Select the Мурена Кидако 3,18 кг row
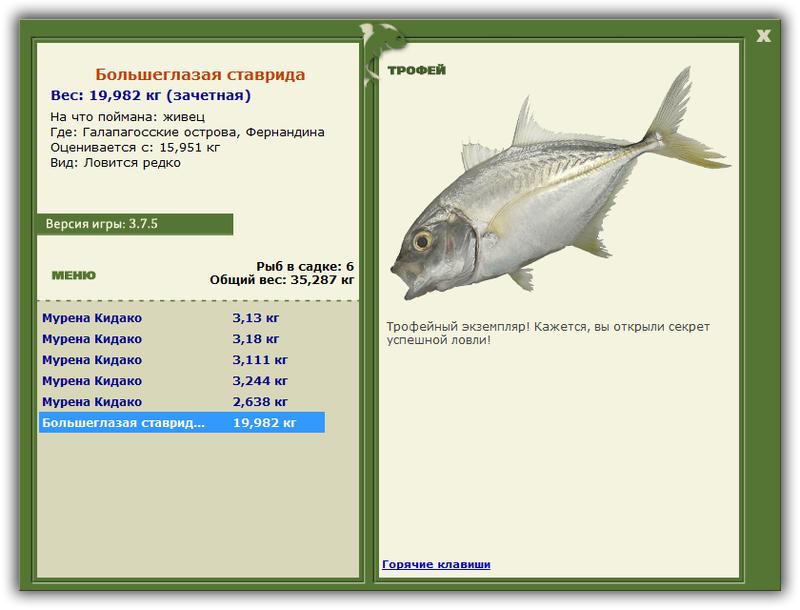 click(x=182, y=339)
